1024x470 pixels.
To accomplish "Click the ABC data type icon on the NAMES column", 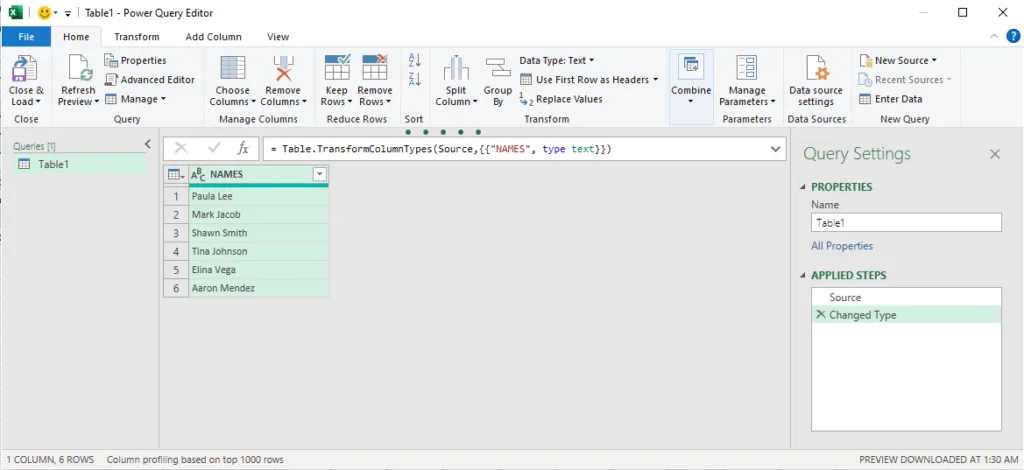I will (198, 174).
